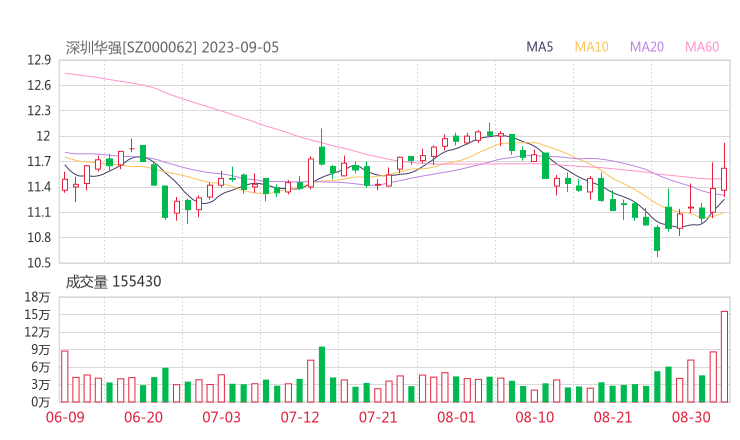Click the 11.7 price axis label
Image resolution: width=740 pixels, height=440 pixels.
(x=39, y=162)
